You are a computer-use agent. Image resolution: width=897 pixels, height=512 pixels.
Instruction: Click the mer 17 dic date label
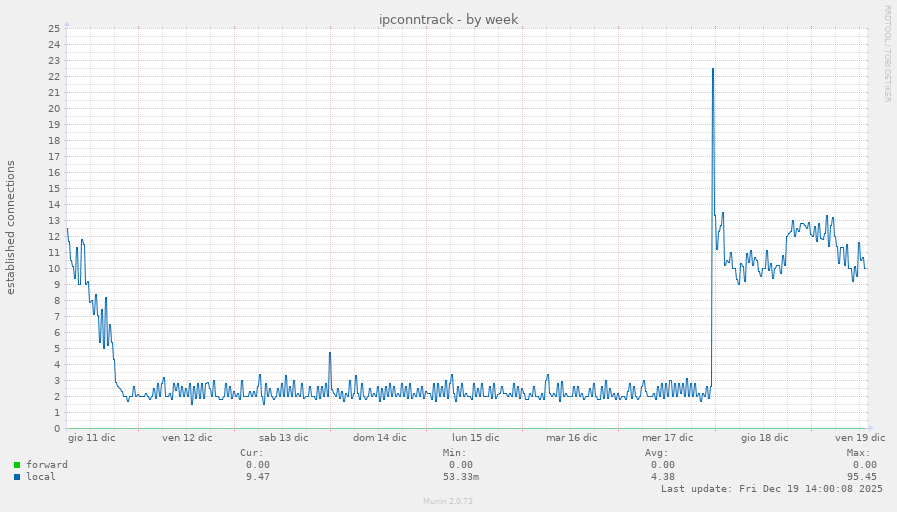coord(667,438)
